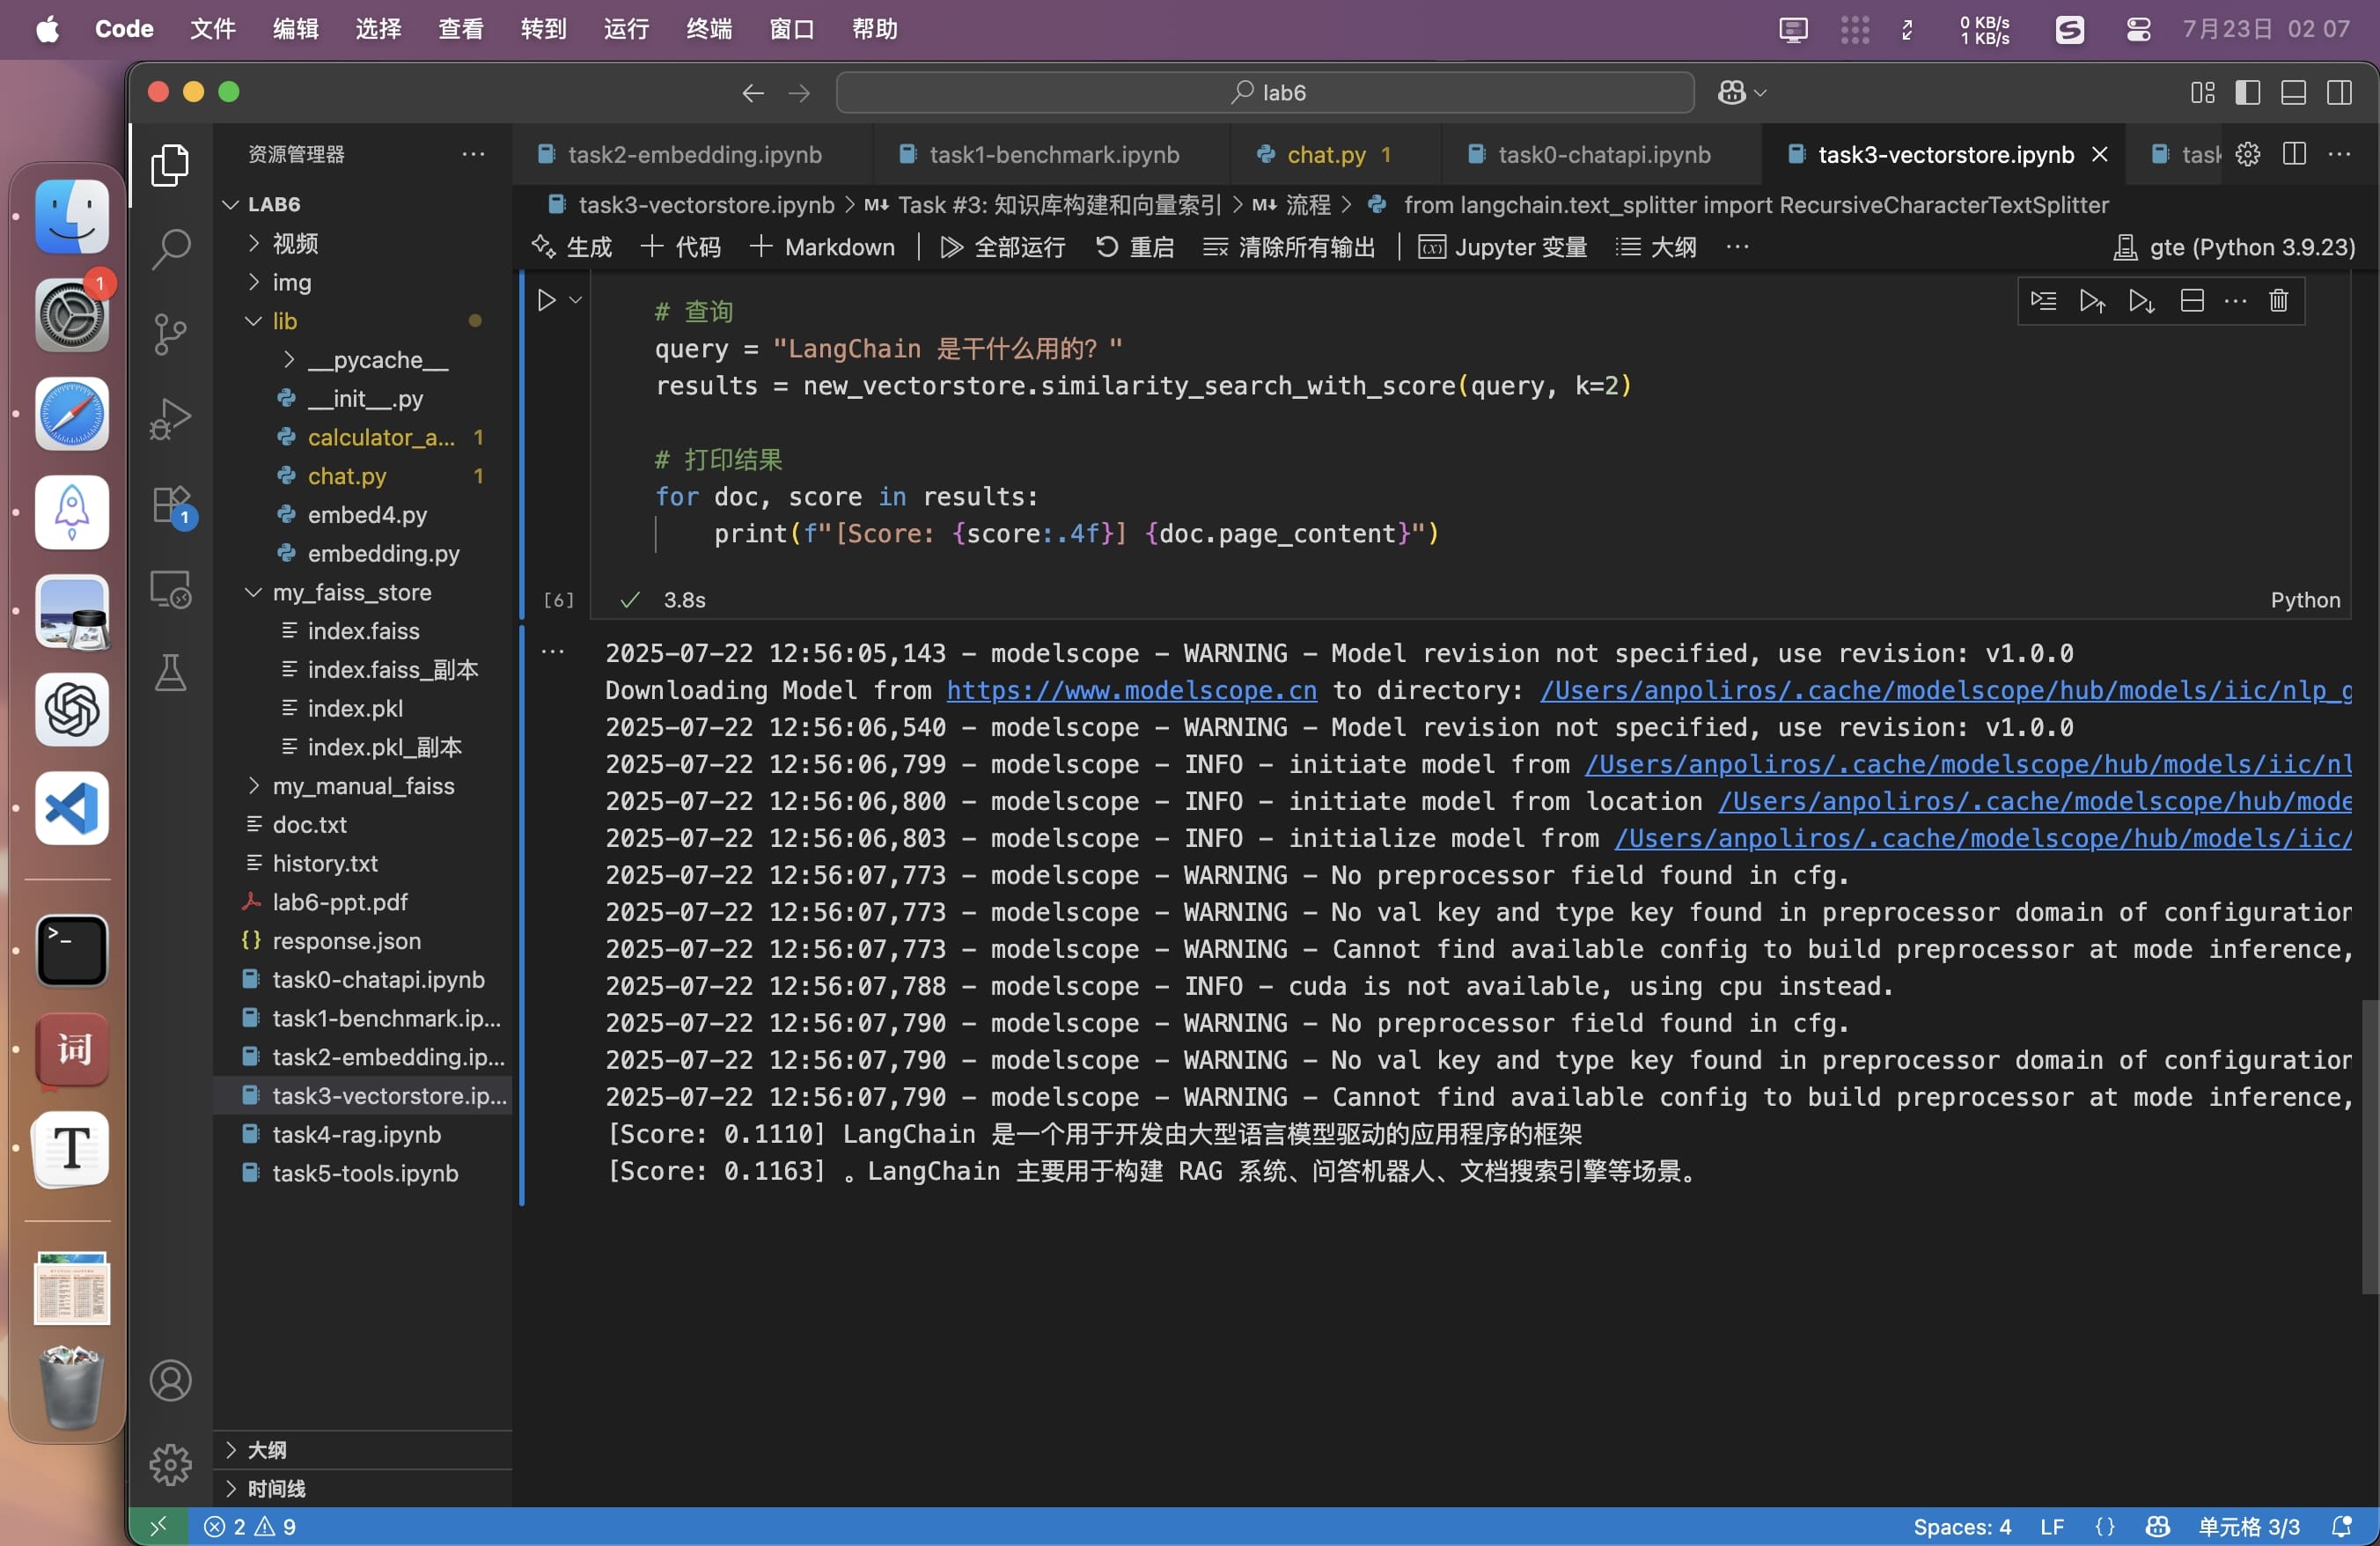Screen dimensions: 2380x1546
Task: Toggle the bottom panel visibility
Action: pos(2293,93)
